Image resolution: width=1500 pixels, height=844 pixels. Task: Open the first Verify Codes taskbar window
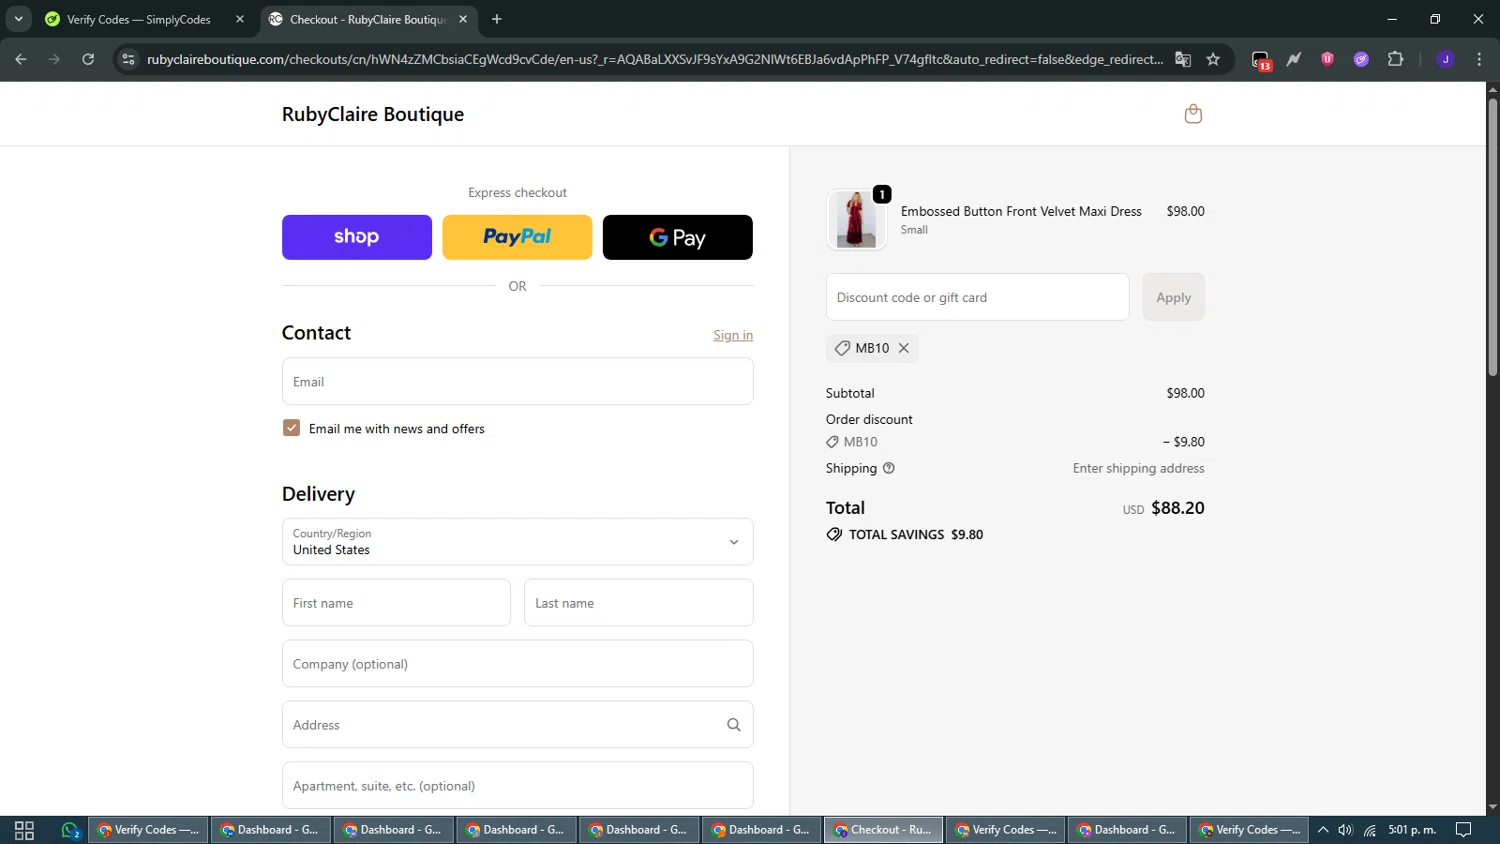coord(149,830)
